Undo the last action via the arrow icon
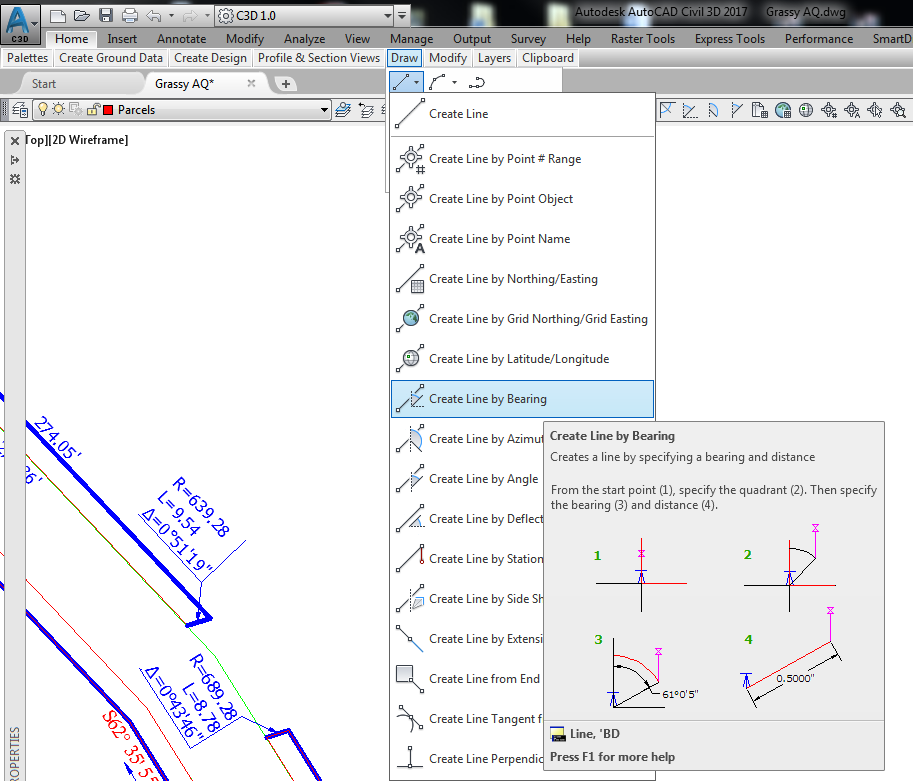This screenshot has width=913, height=781. [x=152, y=13]
